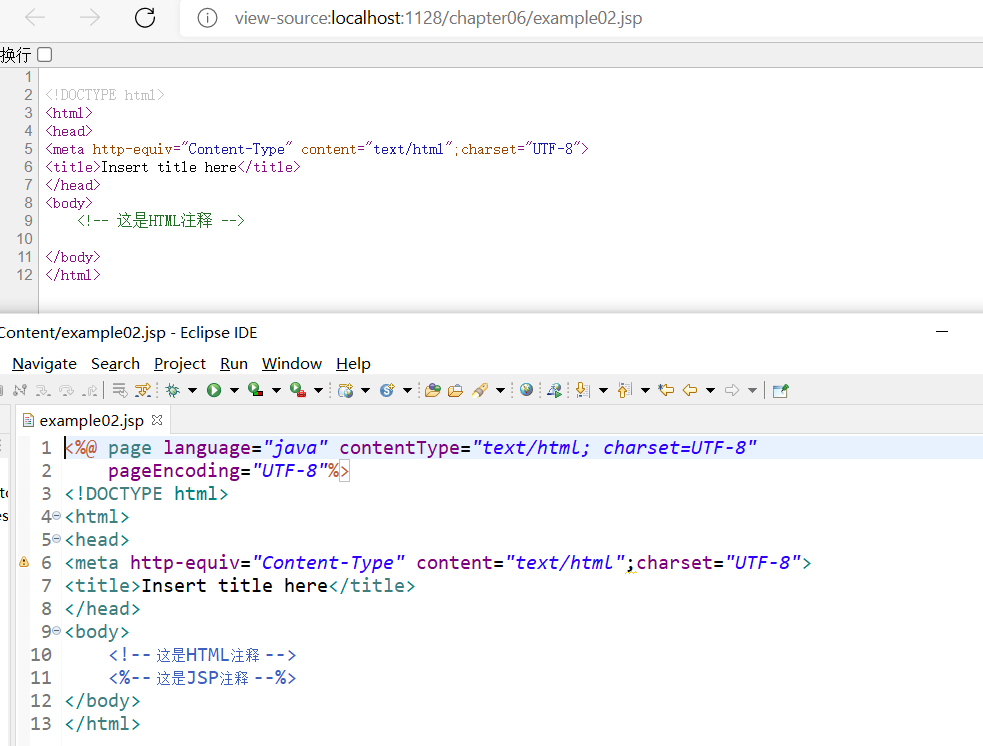Click line number 12 in browser source
Image resolution: width=983 pixels, height=746 pixels.
point(24,275)
